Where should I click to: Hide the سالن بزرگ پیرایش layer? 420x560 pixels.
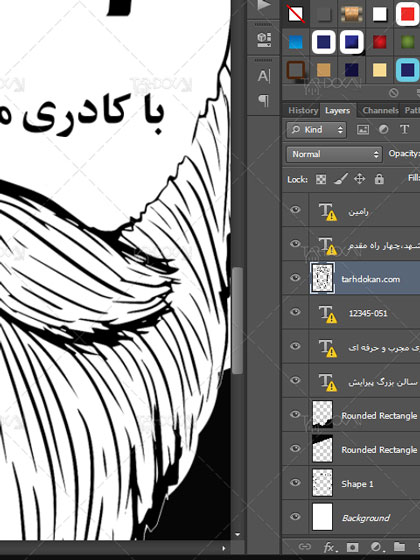[295, 380]
